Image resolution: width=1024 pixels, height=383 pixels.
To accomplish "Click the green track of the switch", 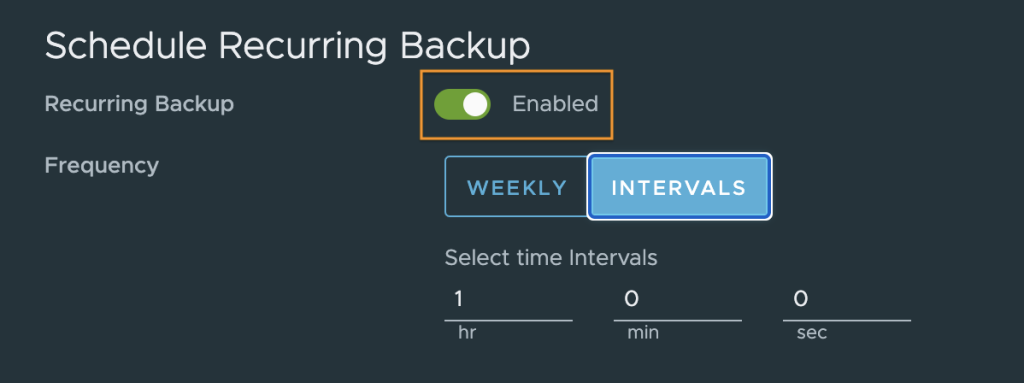I will tap(449, 105).
